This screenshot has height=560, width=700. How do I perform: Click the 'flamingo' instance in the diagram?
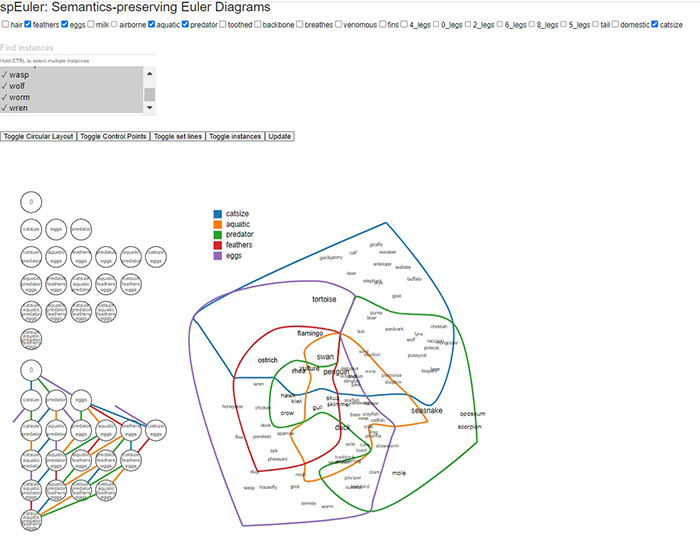pos(310,332)
